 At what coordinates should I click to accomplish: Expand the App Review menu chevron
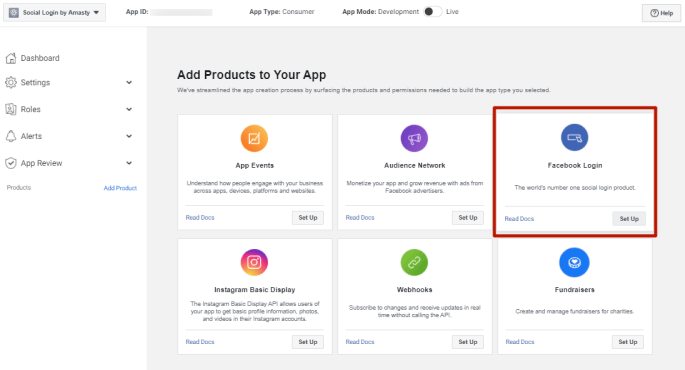coord(129,163)
